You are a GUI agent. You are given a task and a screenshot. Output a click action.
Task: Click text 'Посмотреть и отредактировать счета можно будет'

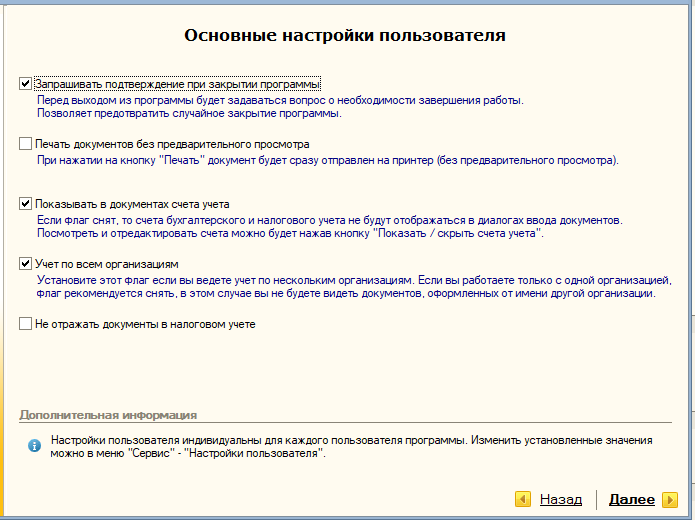tap(290, 233)
